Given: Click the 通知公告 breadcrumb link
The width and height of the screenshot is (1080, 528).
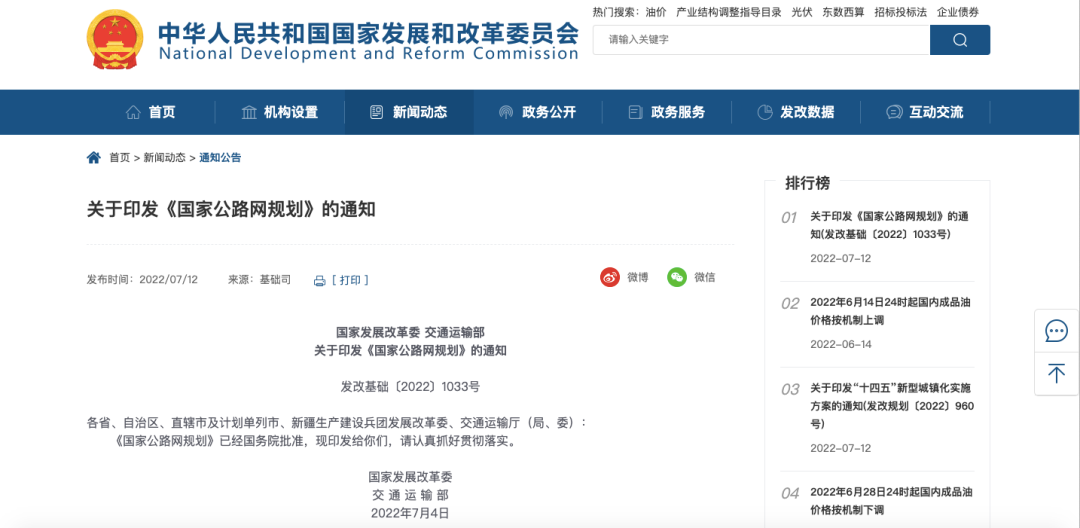Looking at the screenshot, I should pos(220,158).
